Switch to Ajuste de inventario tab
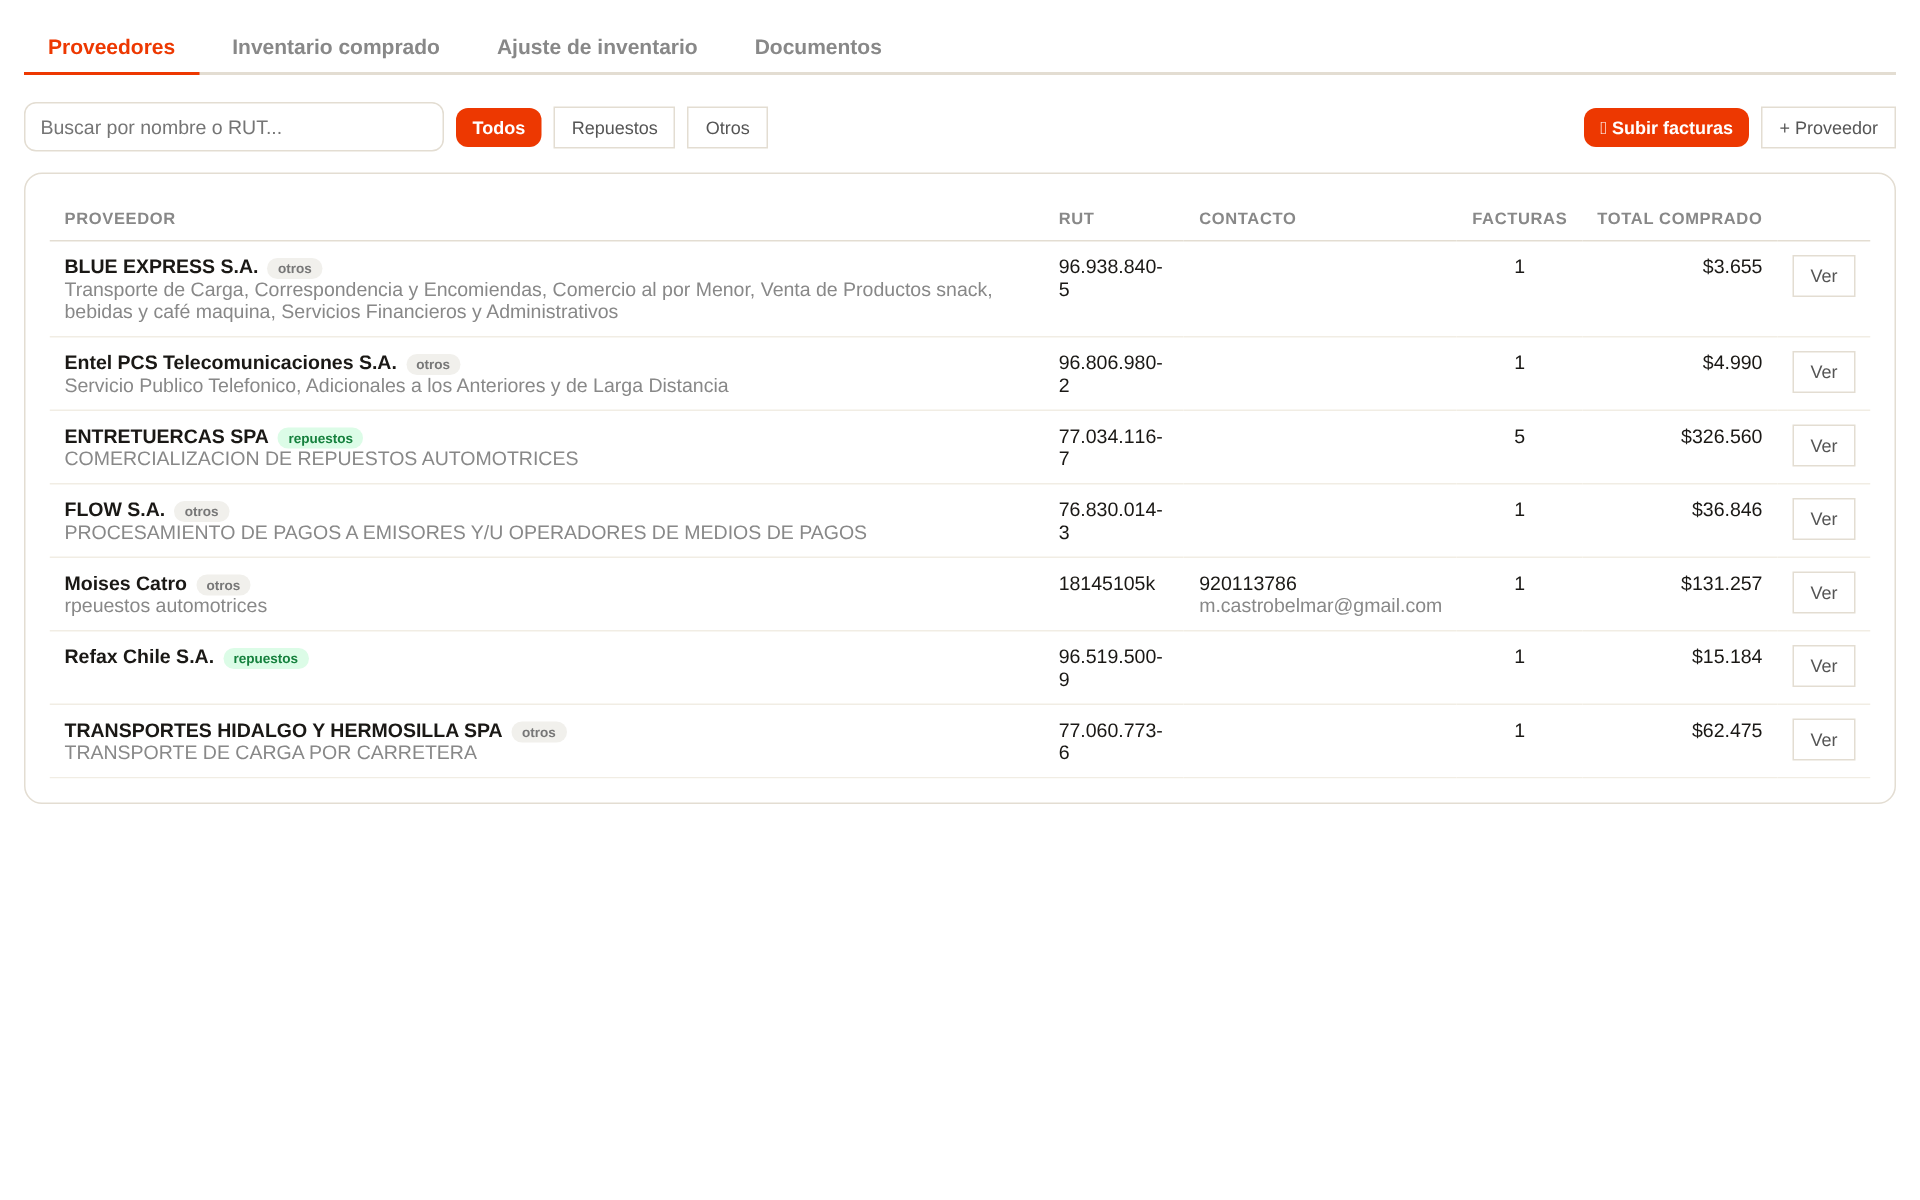The height and width of the screenshot is (1200, 1920). tap(597, 47)
